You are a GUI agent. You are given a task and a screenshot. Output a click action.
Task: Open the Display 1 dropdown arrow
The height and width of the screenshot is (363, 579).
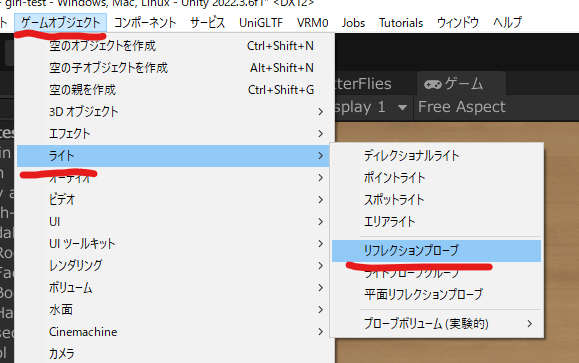tap(402, 107)
